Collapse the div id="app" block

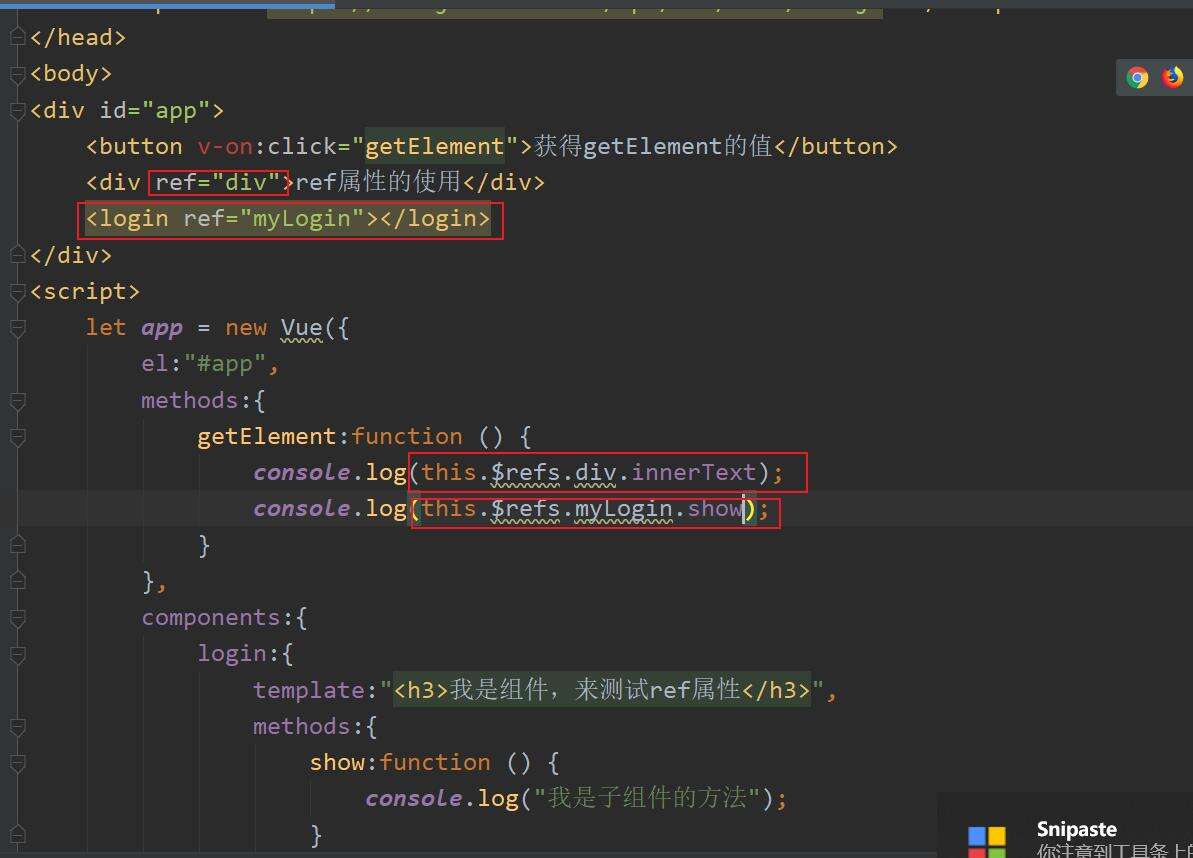pos(17,111)
